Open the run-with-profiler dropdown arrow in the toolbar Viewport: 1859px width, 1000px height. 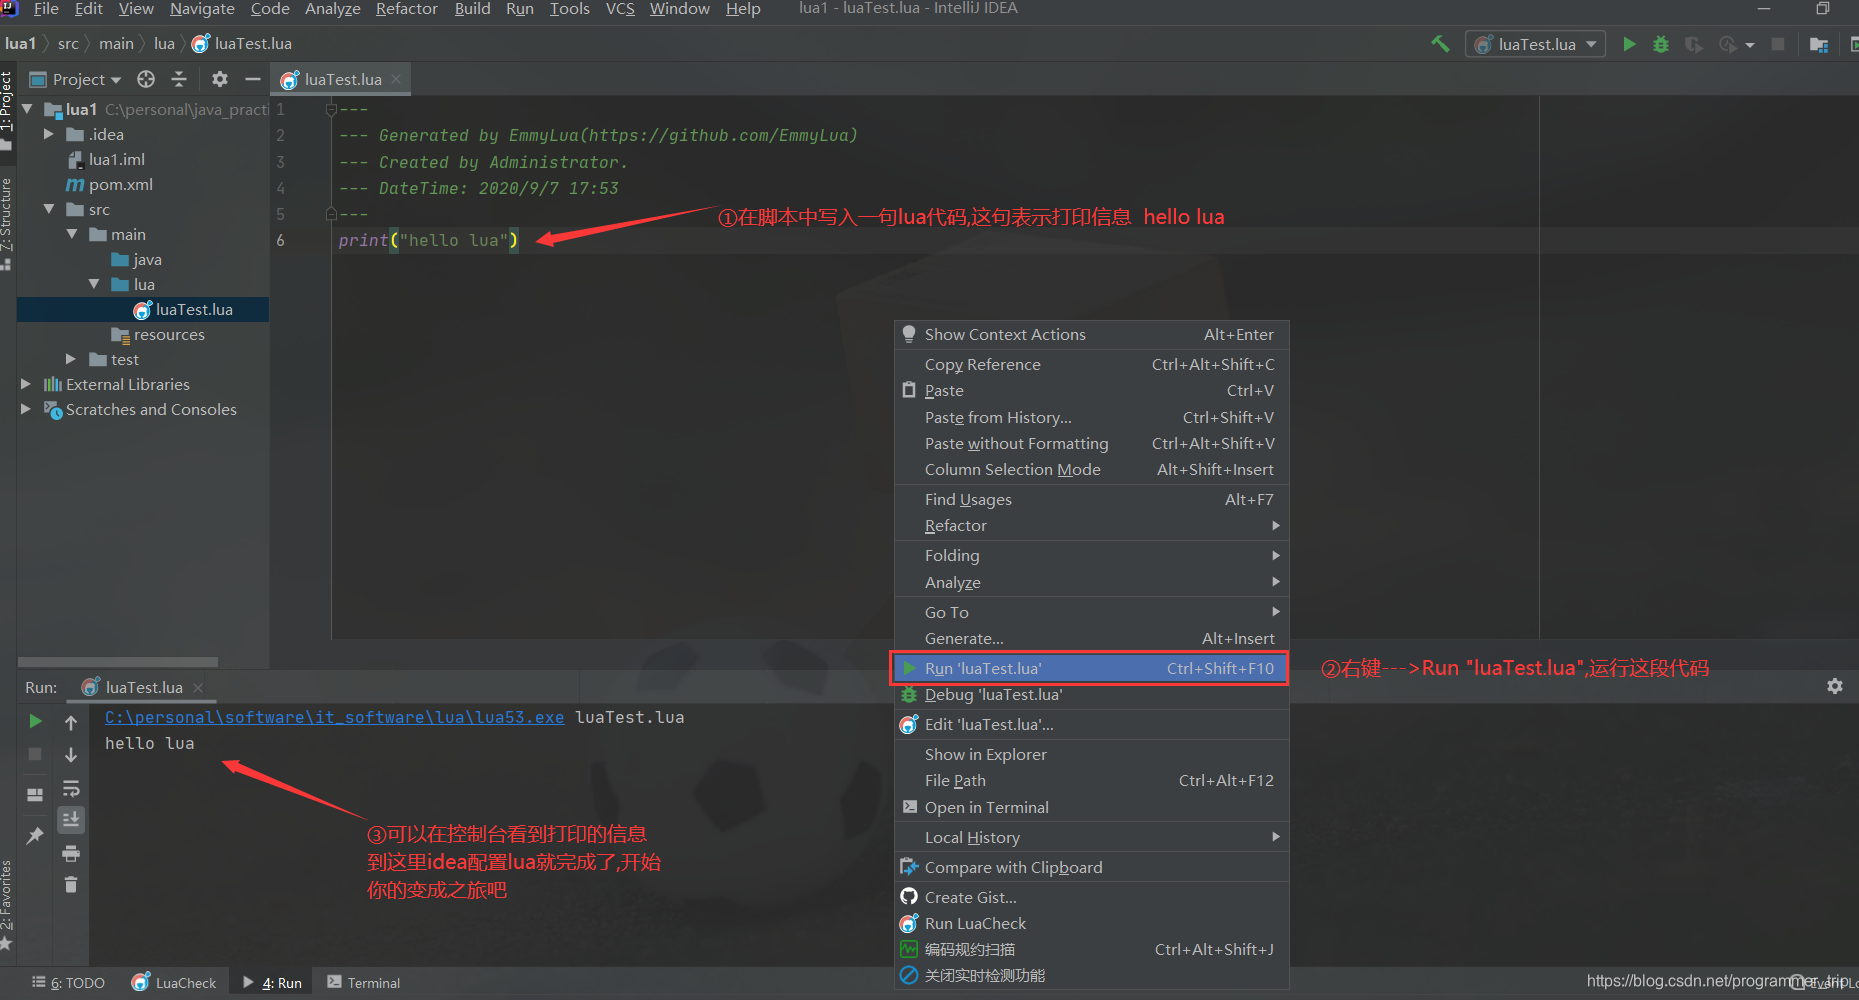click(1750, 45)
